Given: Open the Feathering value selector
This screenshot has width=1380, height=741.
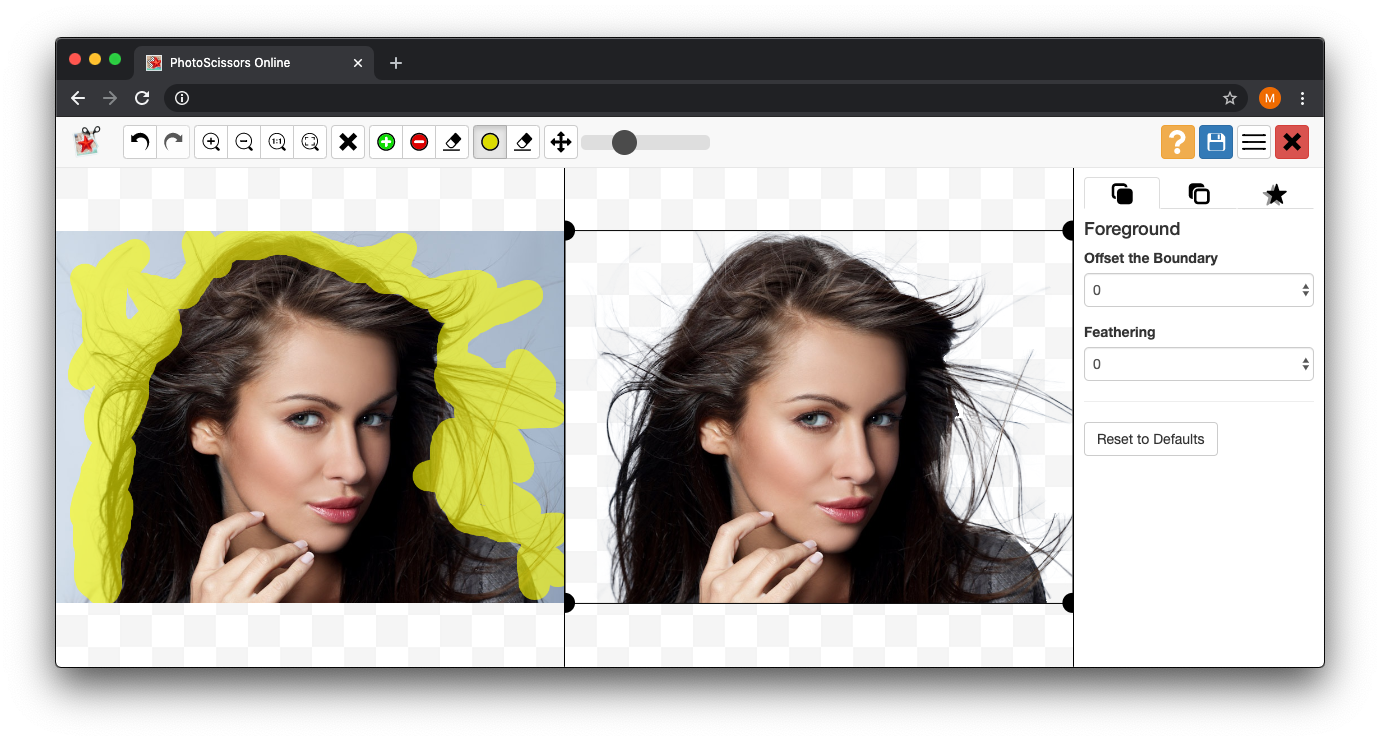Looking at the screenshot, I should [x=1198, y=364].
